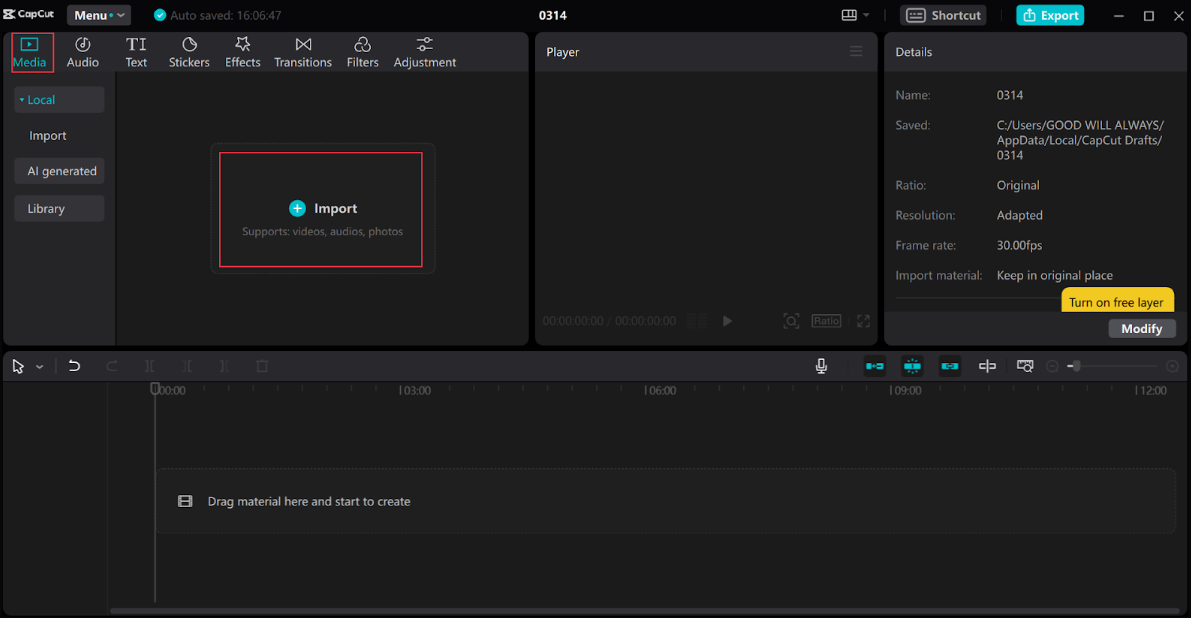Viewport: 1191px width, 618px height.
Task: Click Turn on free layer tooltip
Action: (x=1117, y=301)
